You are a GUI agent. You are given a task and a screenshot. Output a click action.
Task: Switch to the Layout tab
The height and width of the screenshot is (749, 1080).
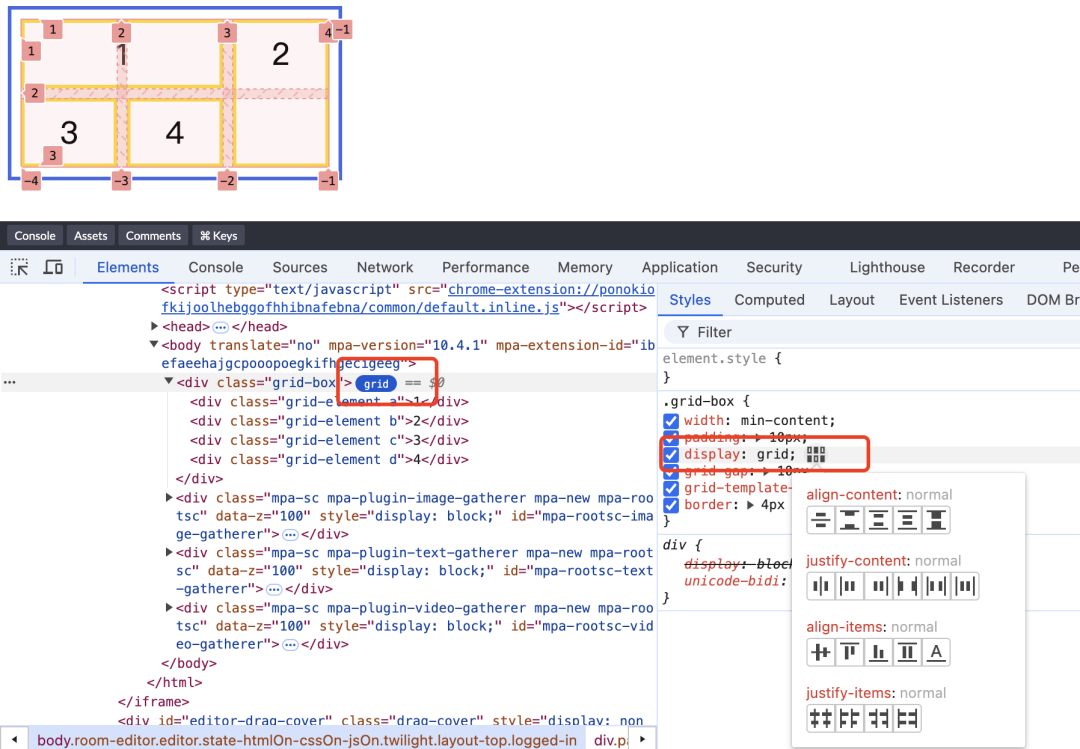click(851, 300)
